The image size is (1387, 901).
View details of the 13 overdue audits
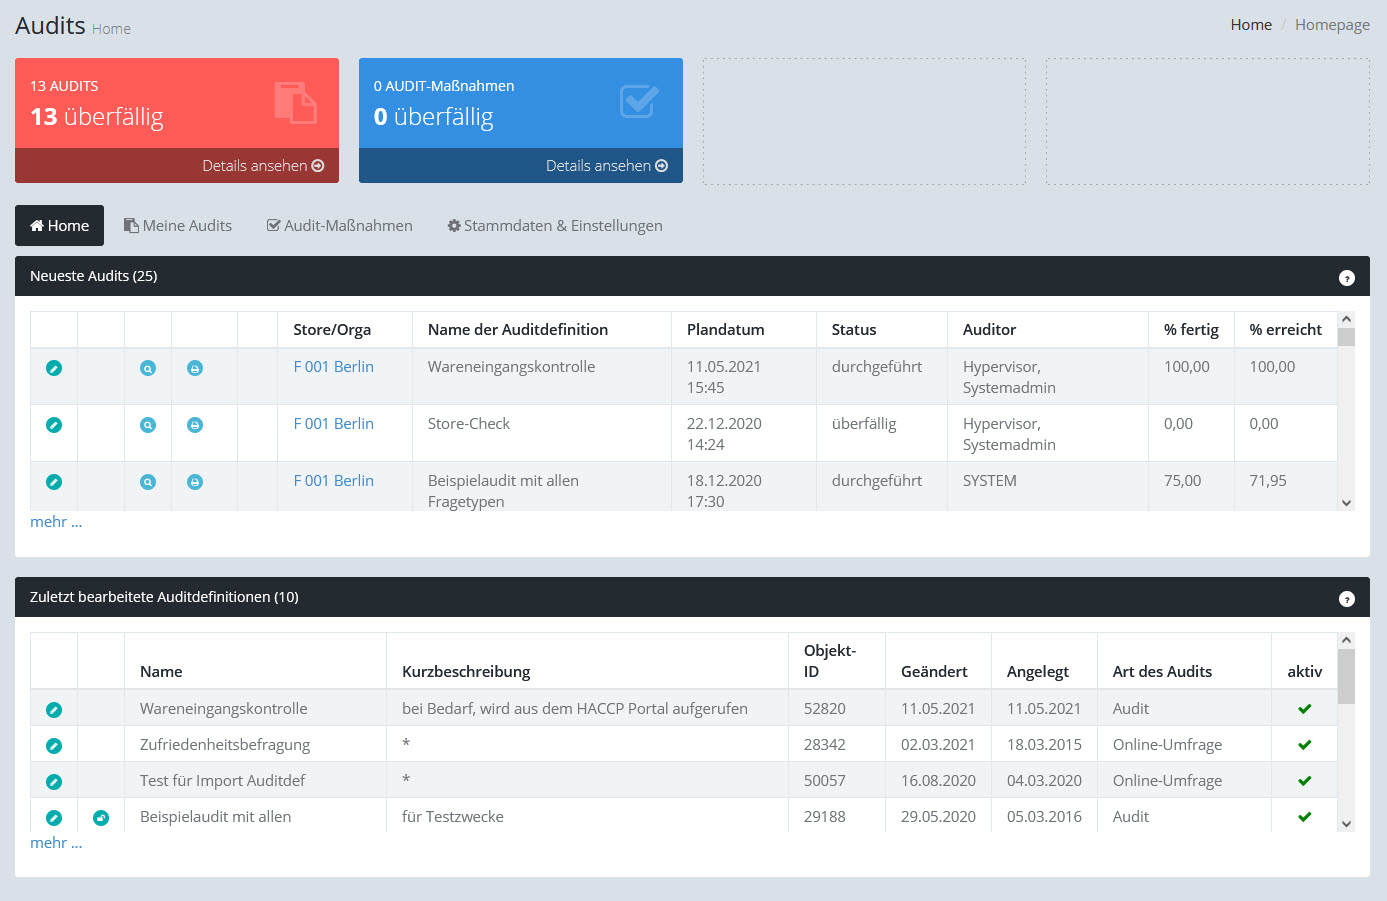tap(263, 166)
